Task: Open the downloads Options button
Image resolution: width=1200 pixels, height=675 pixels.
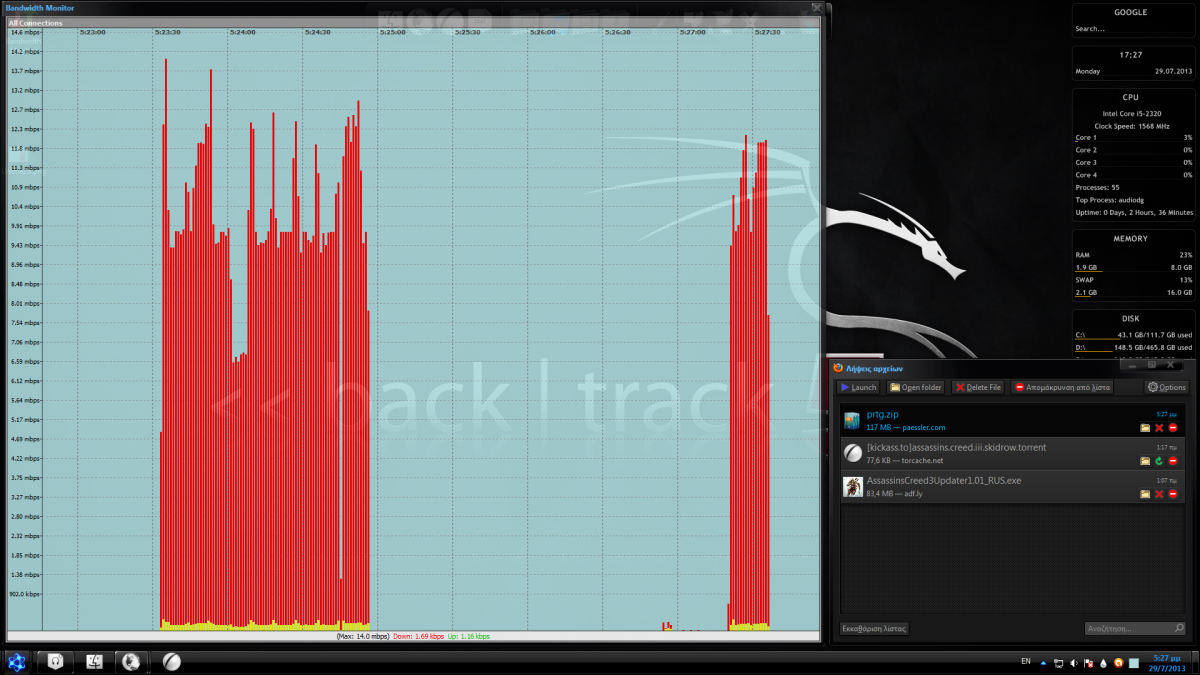Action: point(1166,387)
